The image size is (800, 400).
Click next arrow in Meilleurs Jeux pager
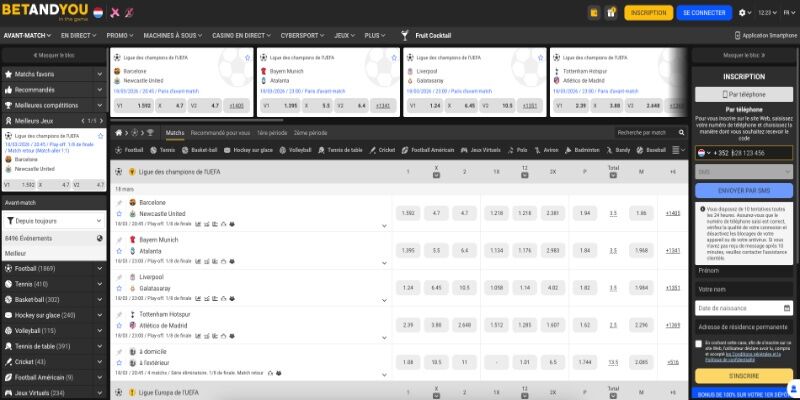tap(101, 121)
